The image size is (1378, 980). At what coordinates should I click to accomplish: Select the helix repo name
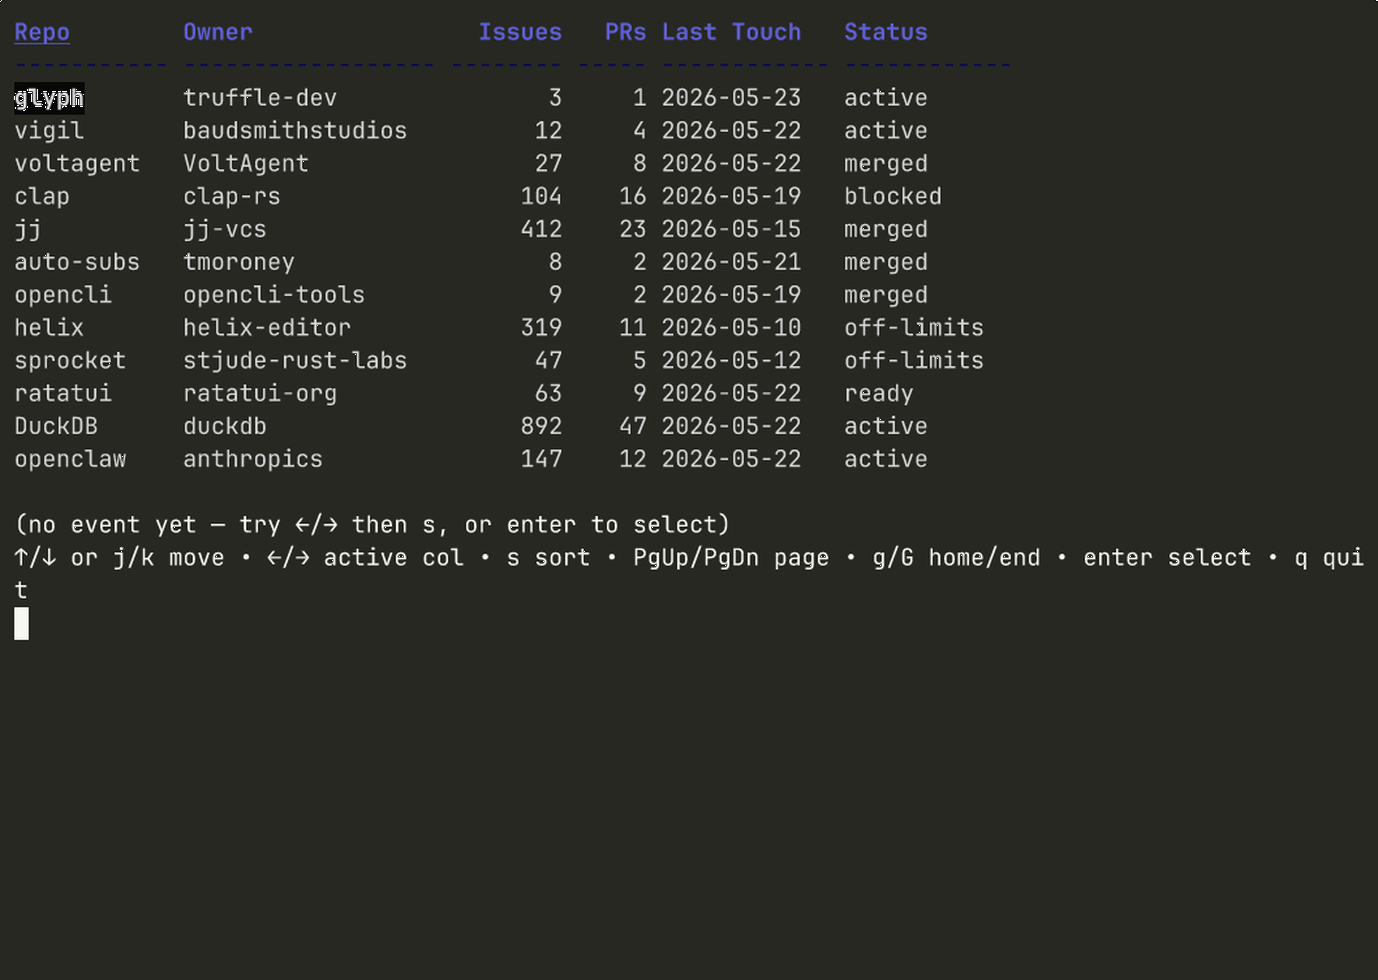point(49,328)
